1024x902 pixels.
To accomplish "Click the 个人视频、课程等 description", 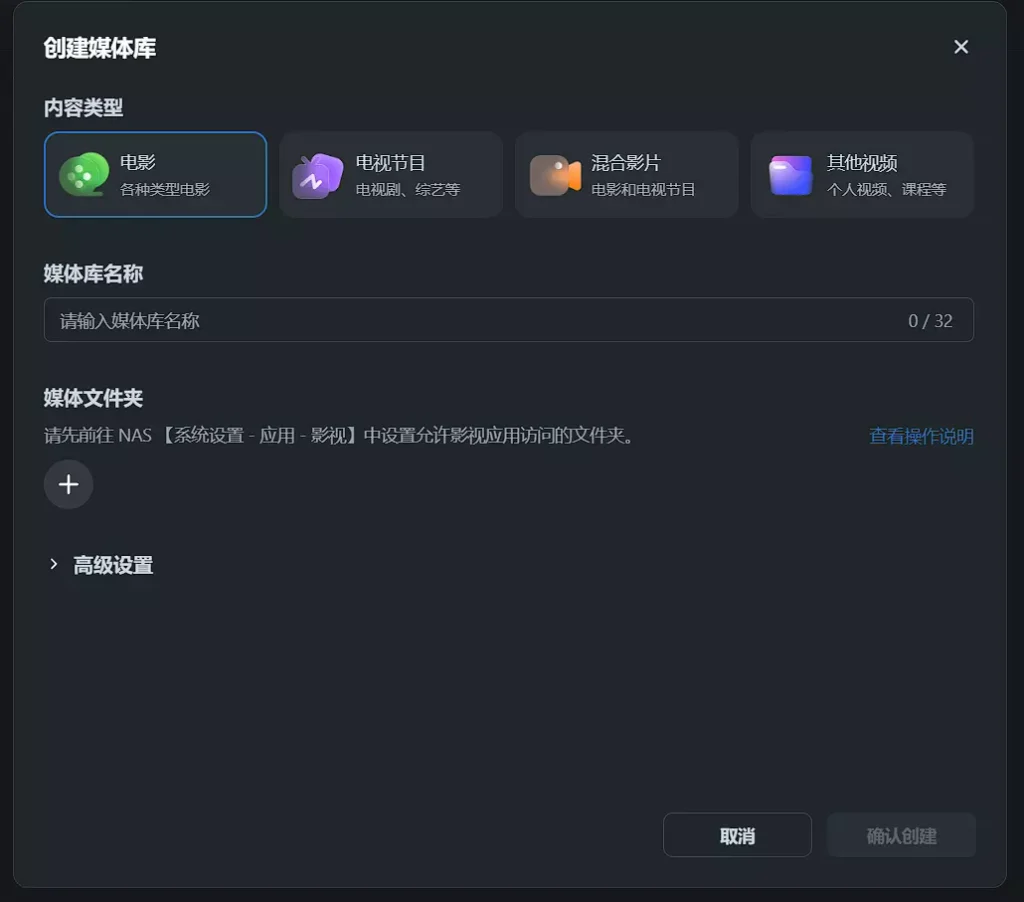I will click(887, 189).
